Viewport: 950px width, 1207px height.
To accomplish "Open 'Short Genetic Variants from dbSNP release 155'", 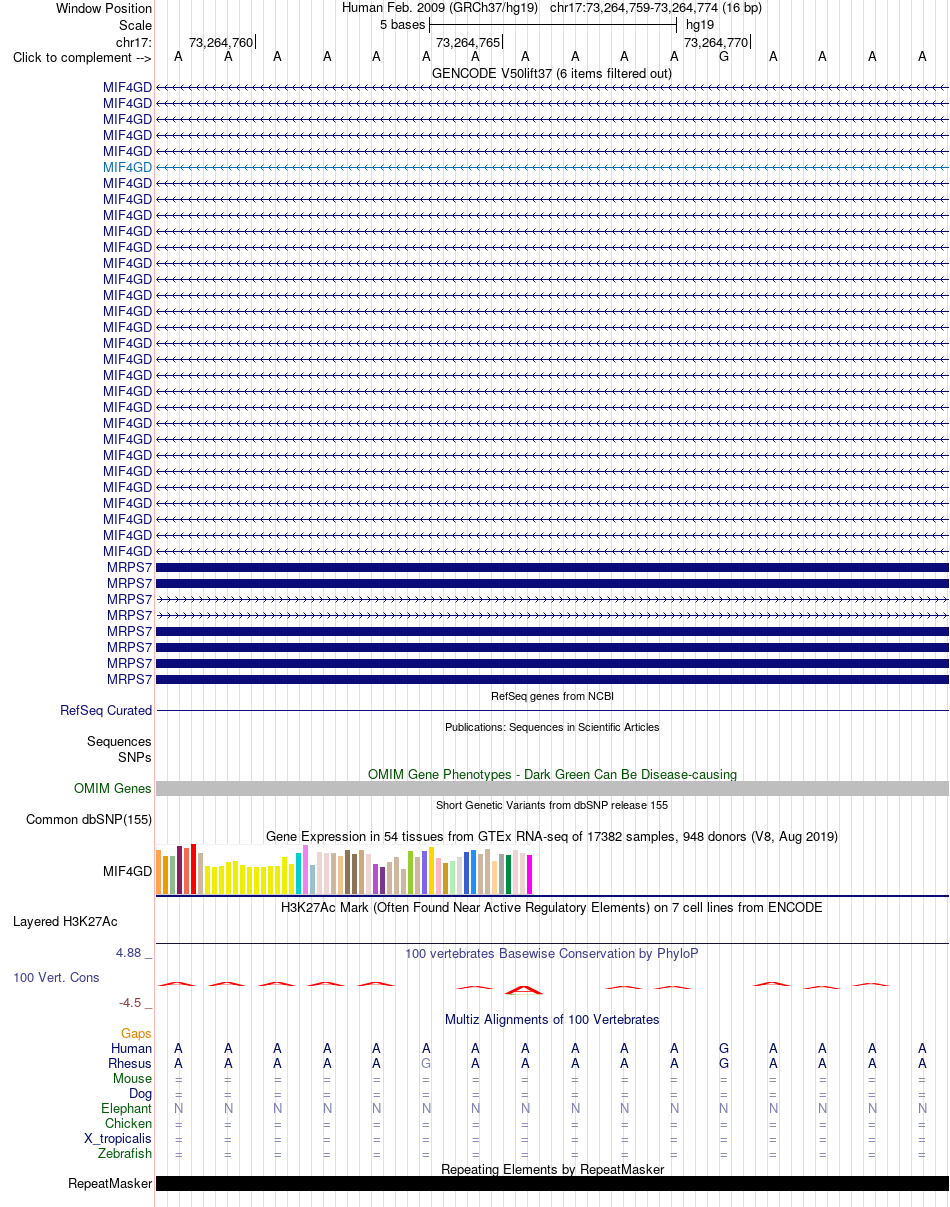I will (552, 805).
